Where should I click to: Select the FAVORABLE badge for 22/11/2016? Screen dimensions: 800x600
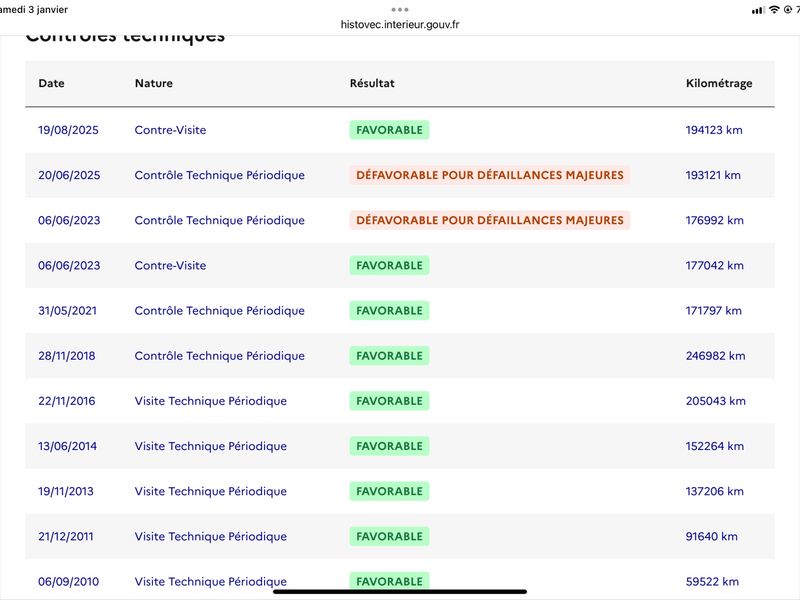tap(389, 401)
